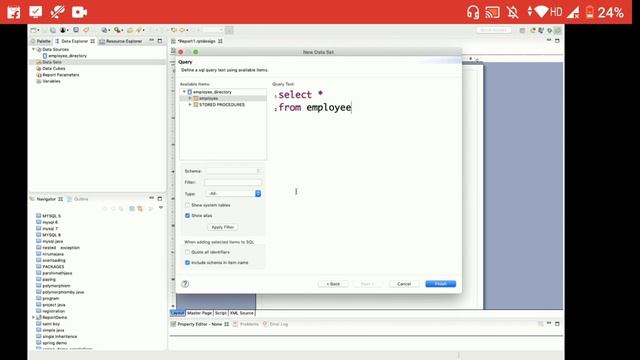Click the muted notifications bell icon
The image size is (640, 360).
(513, 12)
